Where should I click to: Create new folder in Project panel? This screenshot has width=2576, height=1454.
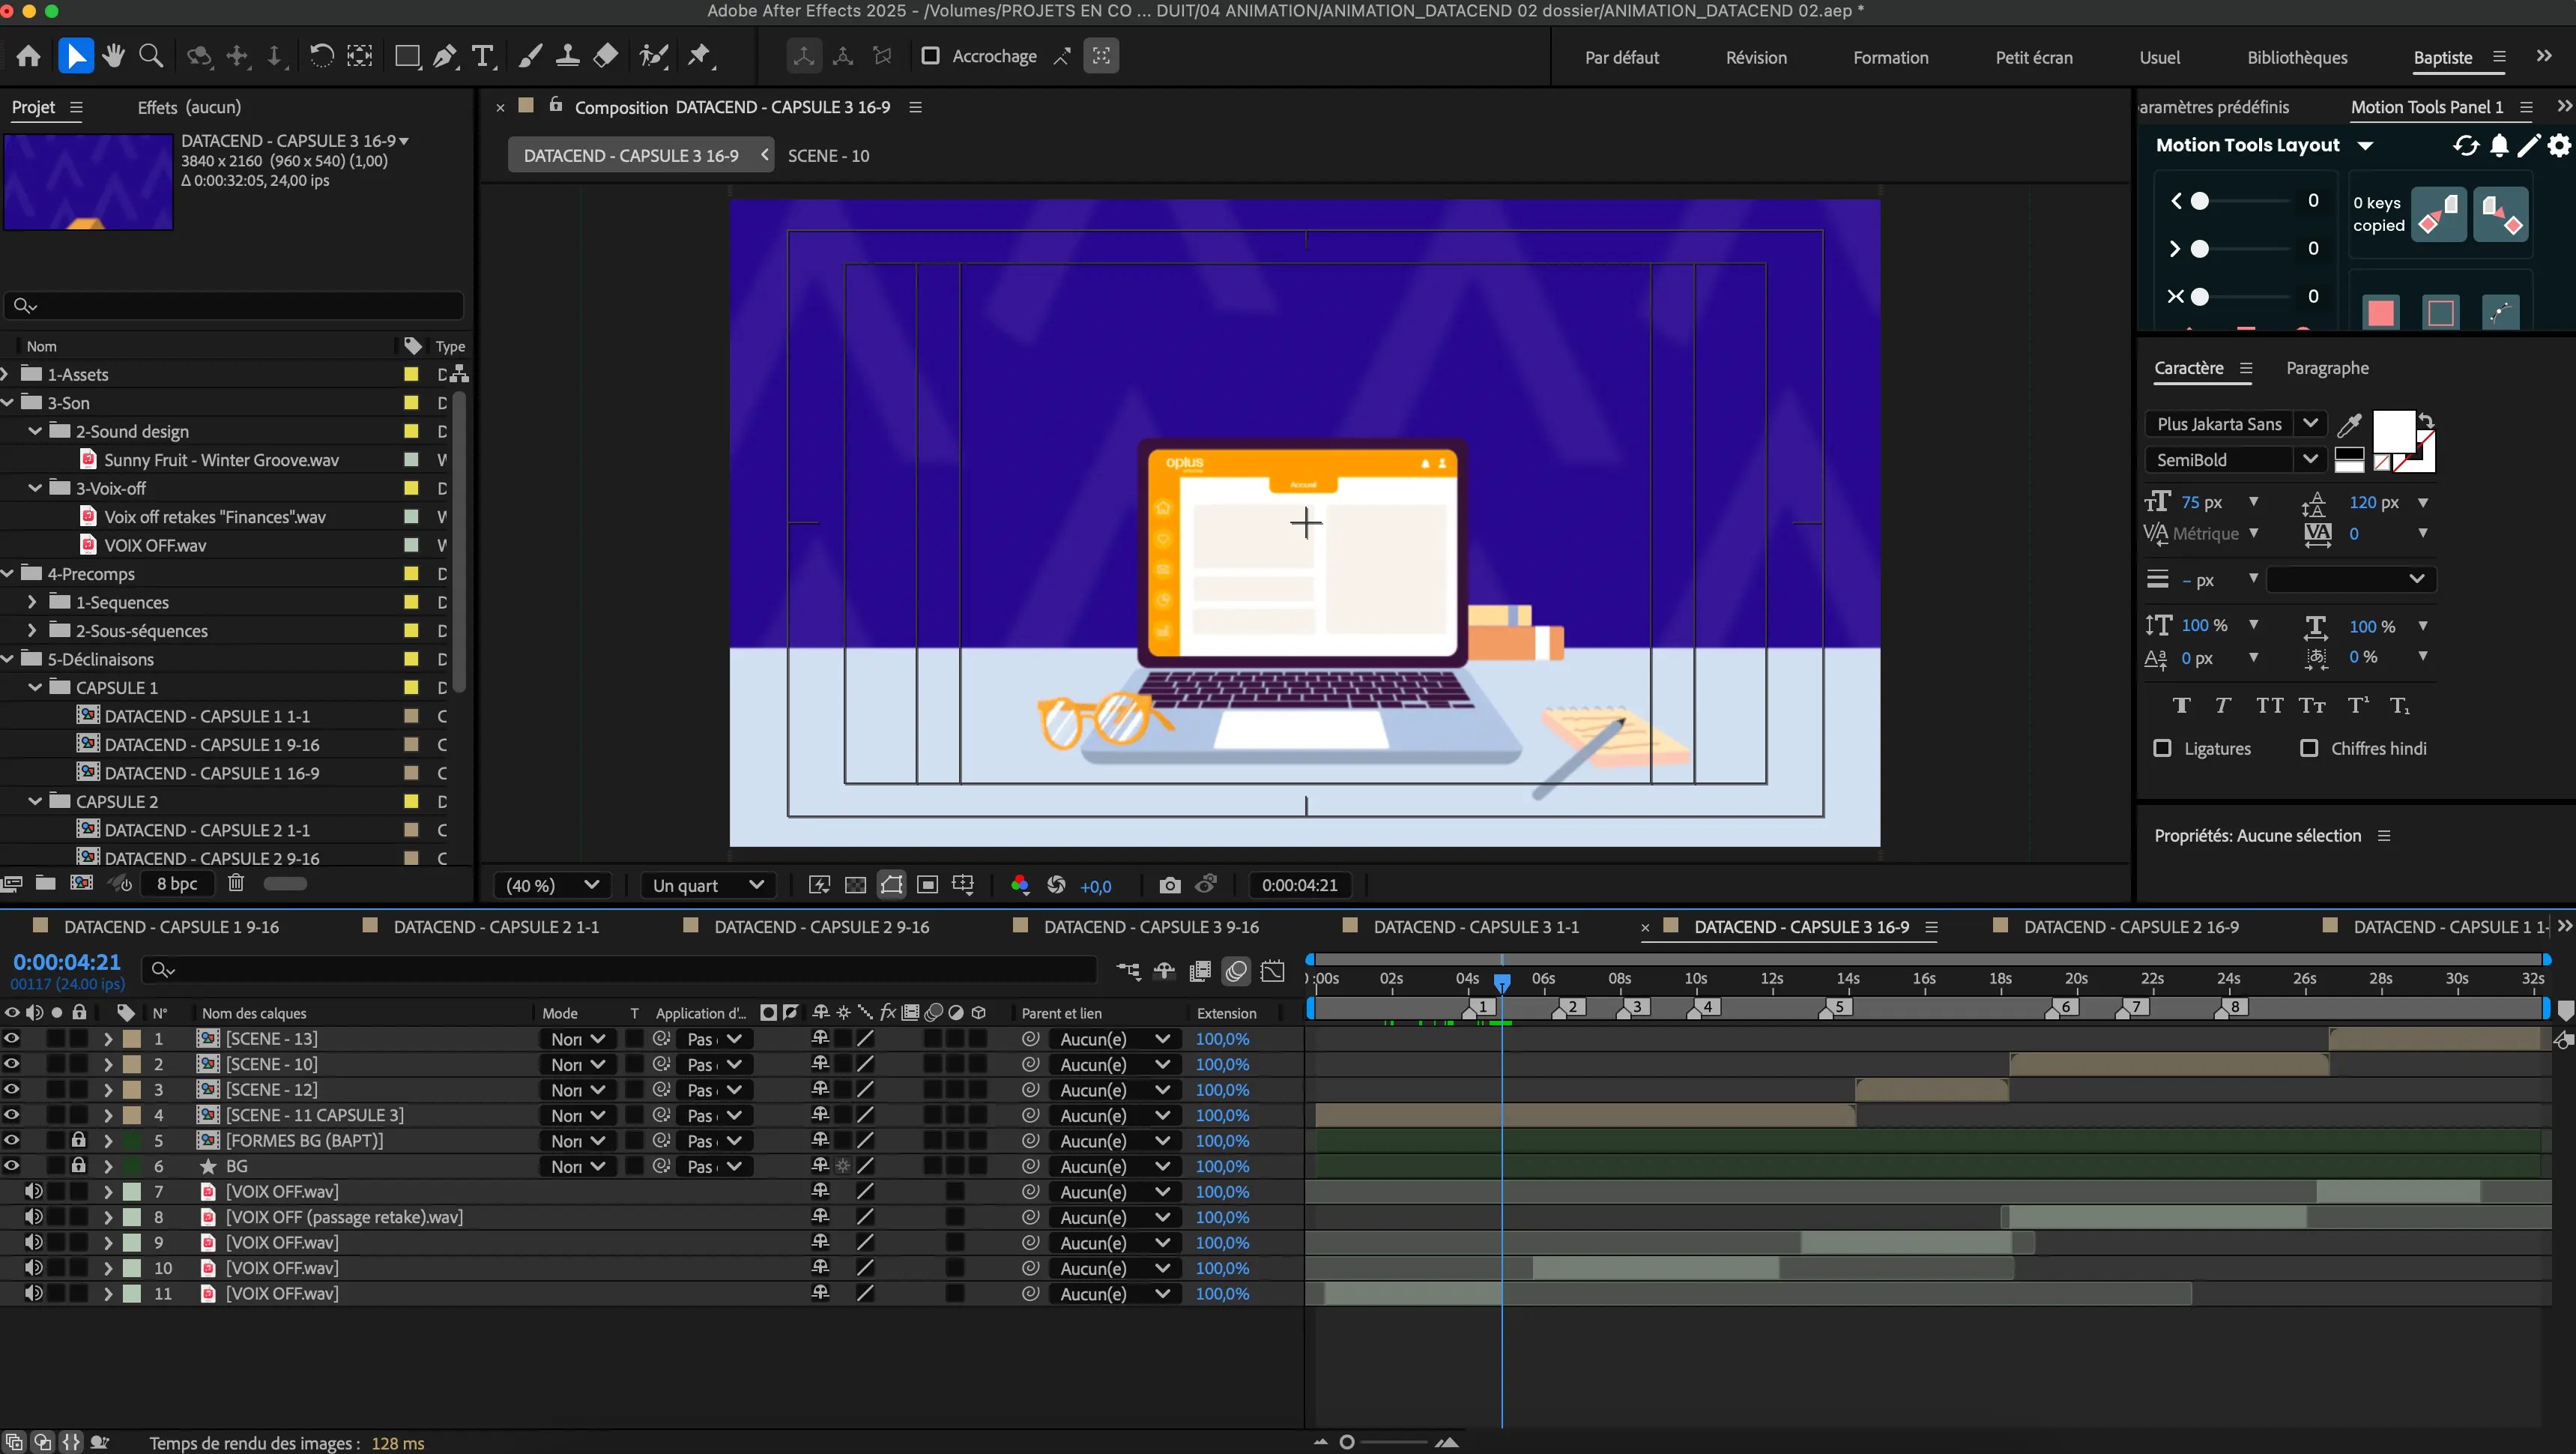click(45, 883)
